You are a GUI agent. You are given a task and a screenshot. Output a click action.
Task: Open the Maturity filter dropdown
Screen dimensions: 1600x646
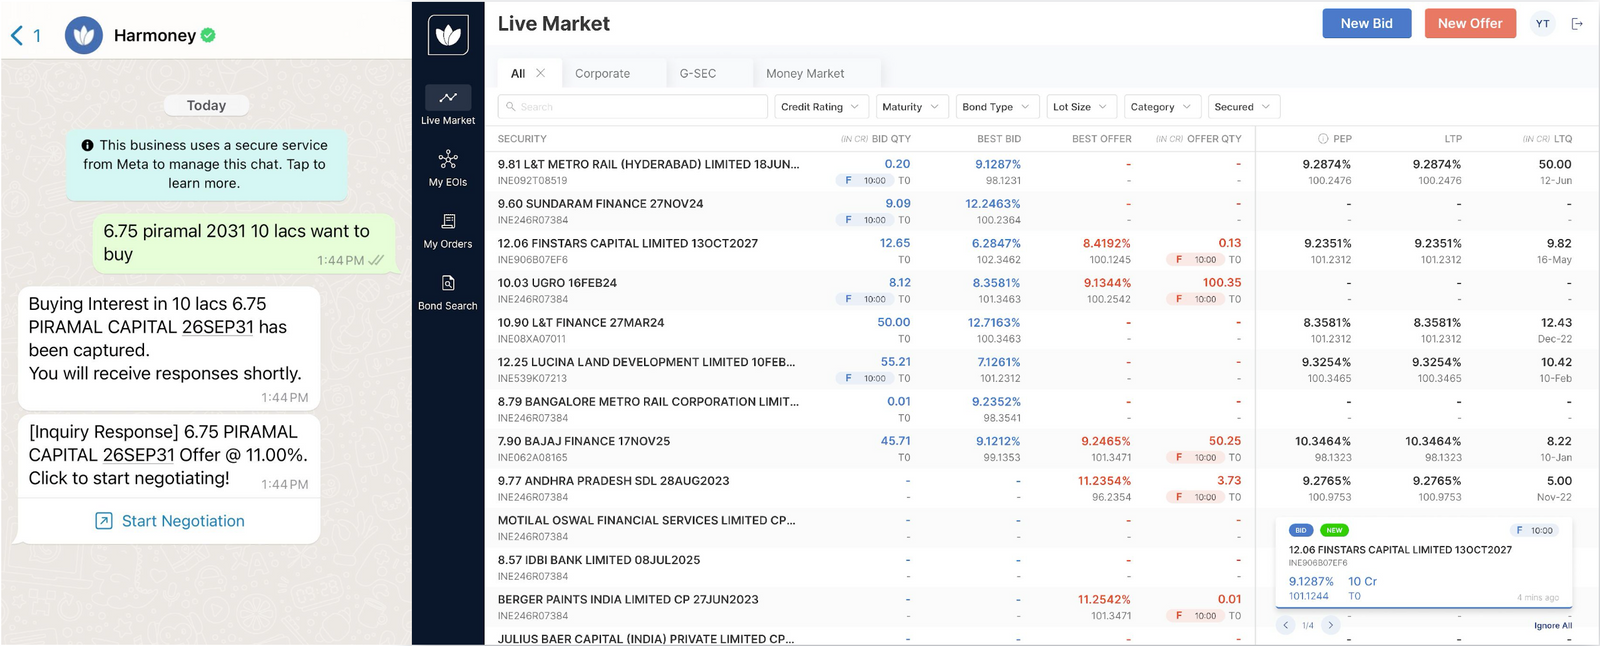(x=912, y=107)
